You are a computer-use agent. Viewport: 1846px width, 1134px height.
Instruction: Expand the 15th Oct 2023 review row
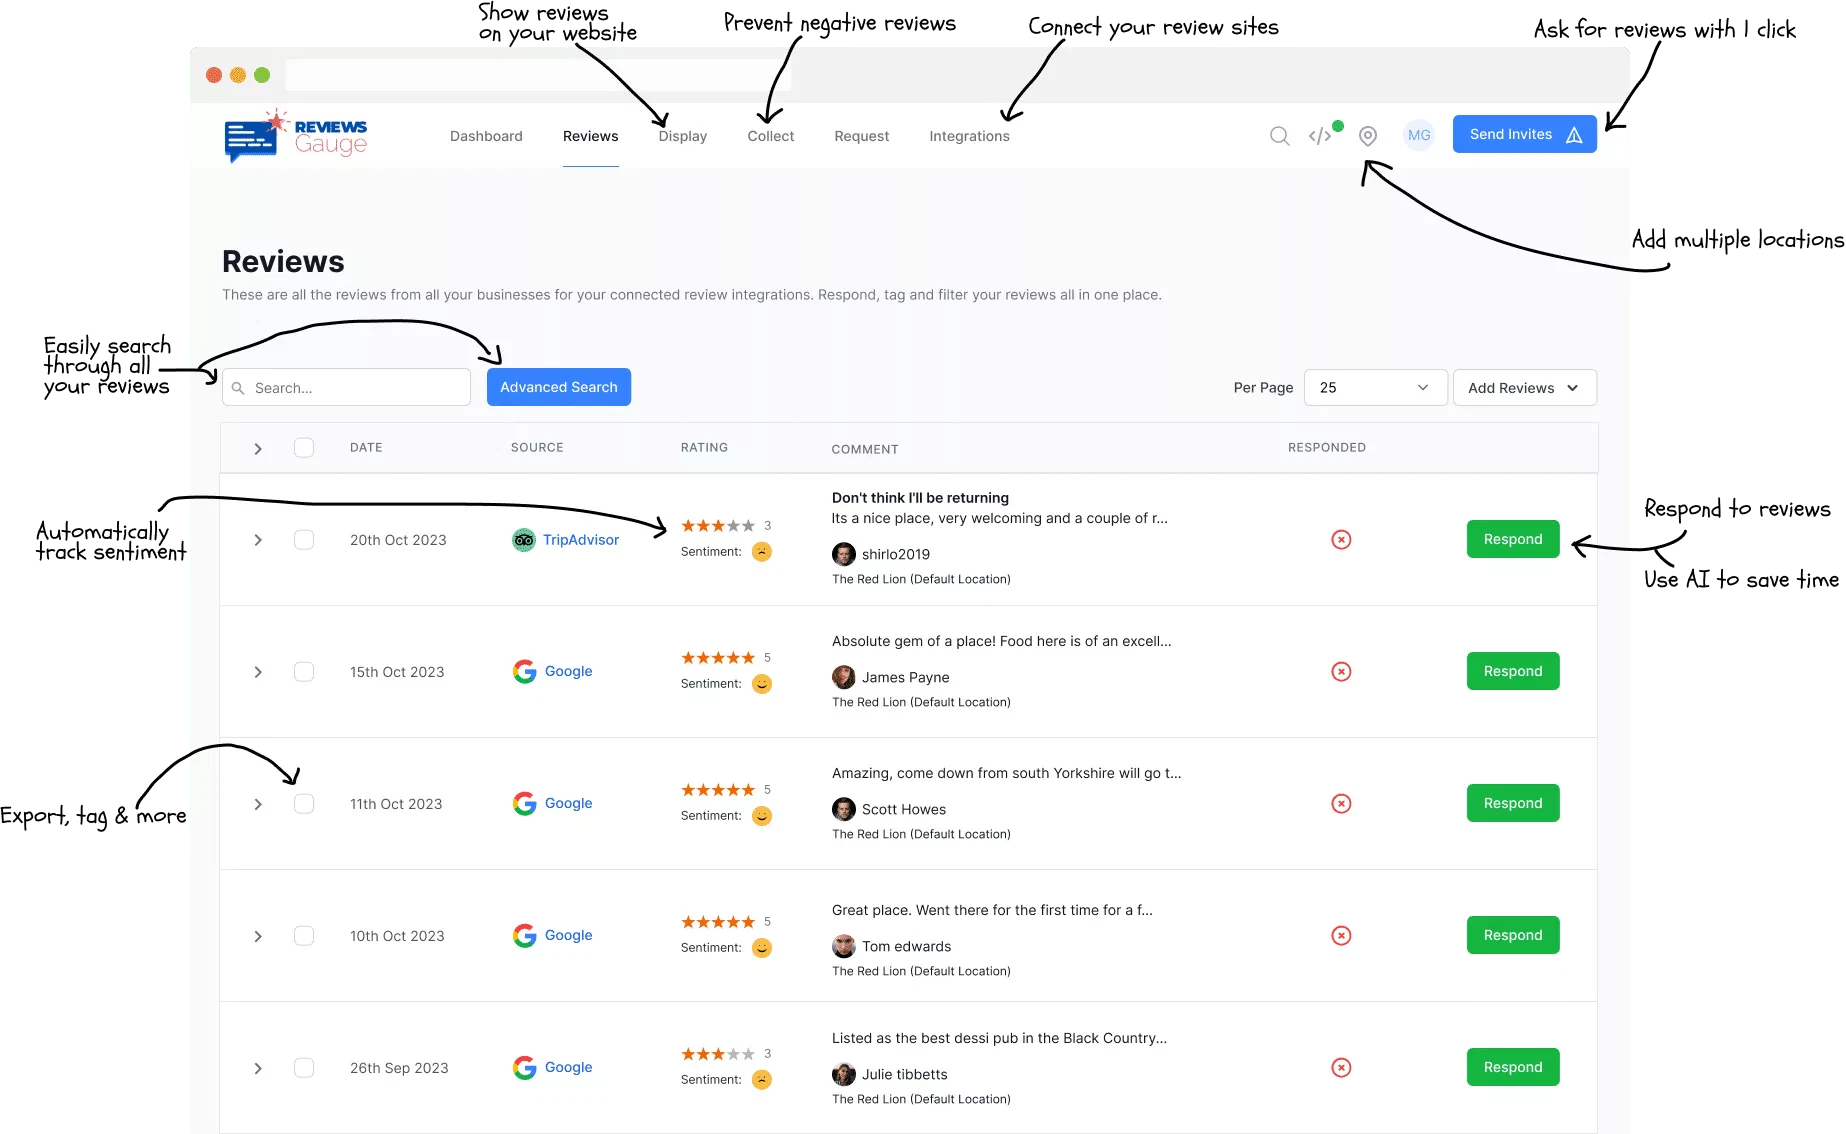[258, 672]
